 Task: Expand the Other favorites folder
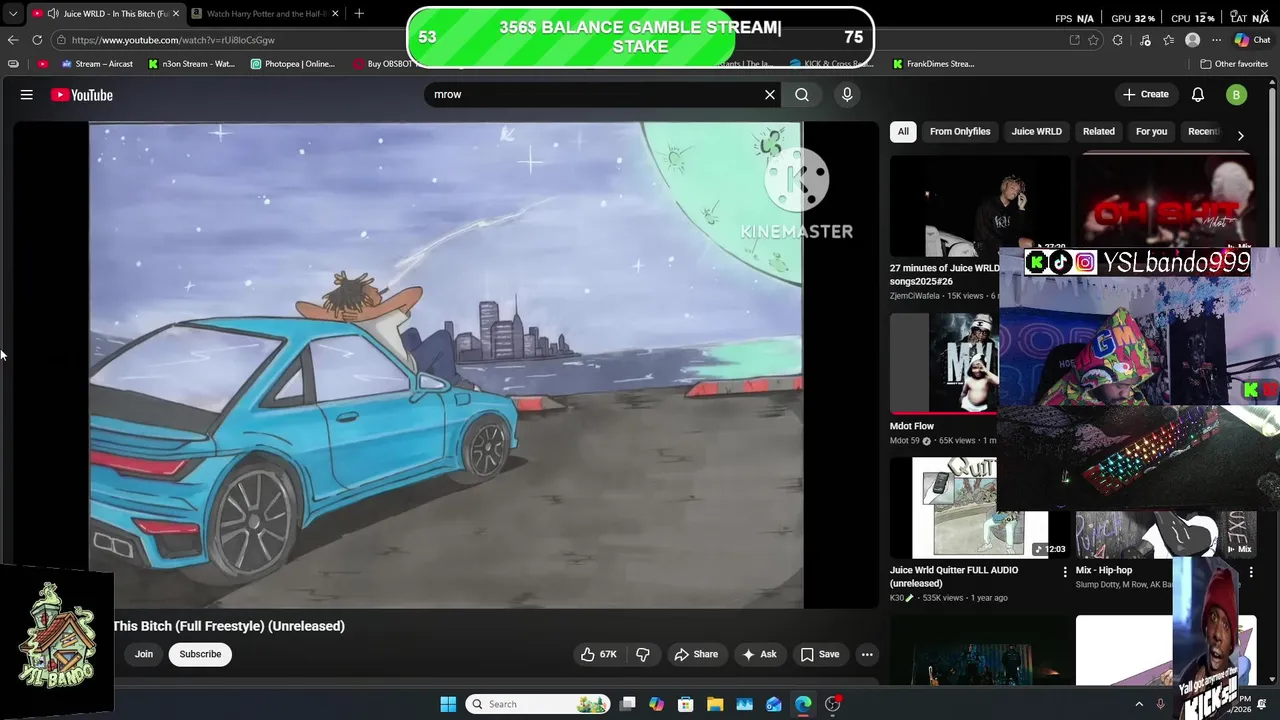click(1234, 64)
